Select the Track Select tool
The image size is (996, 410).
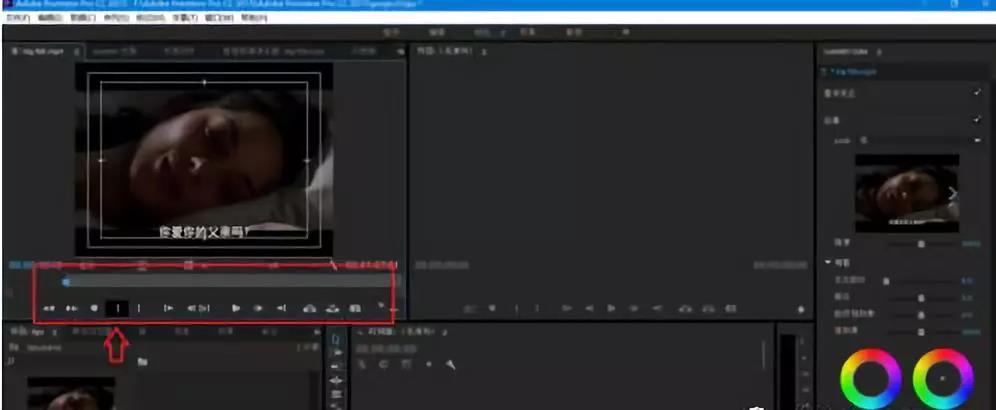click(337, 352)
